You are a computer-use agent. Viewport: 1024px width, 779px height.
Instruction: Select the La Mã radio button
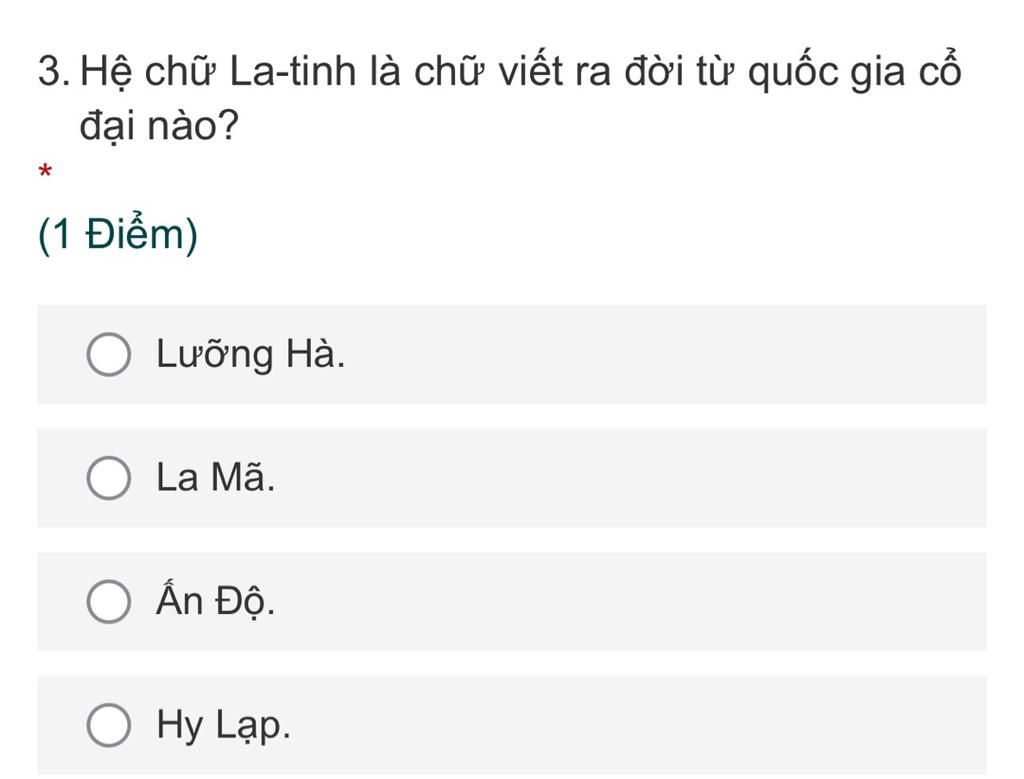[108, 477]
